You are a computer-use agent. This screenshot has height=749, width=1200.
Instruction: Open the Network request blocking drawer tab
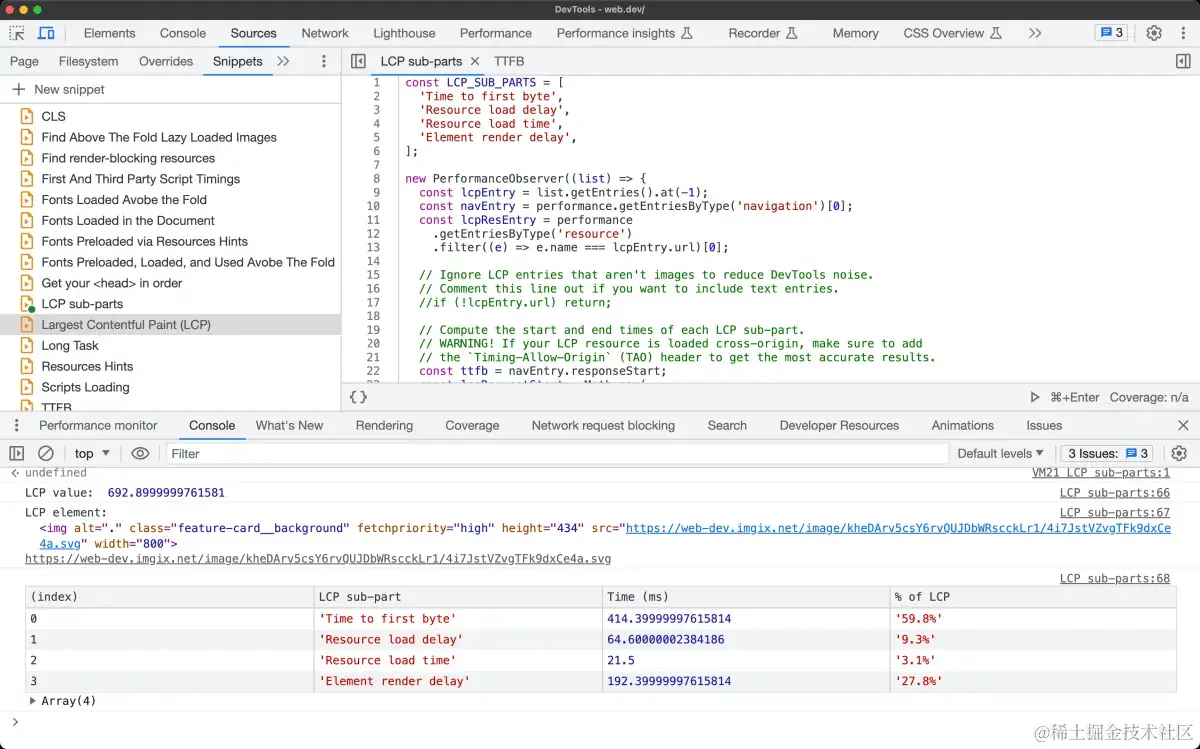603,425
